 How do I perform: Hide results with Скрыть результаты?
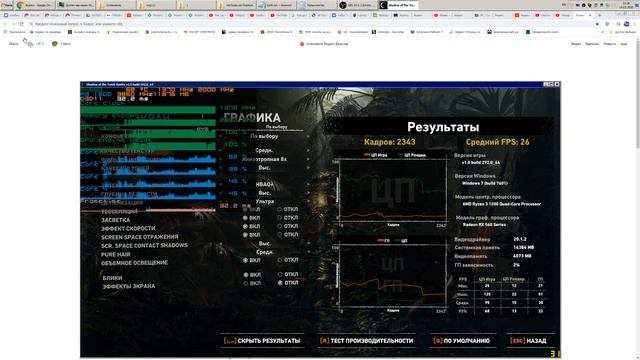[262, 340]
